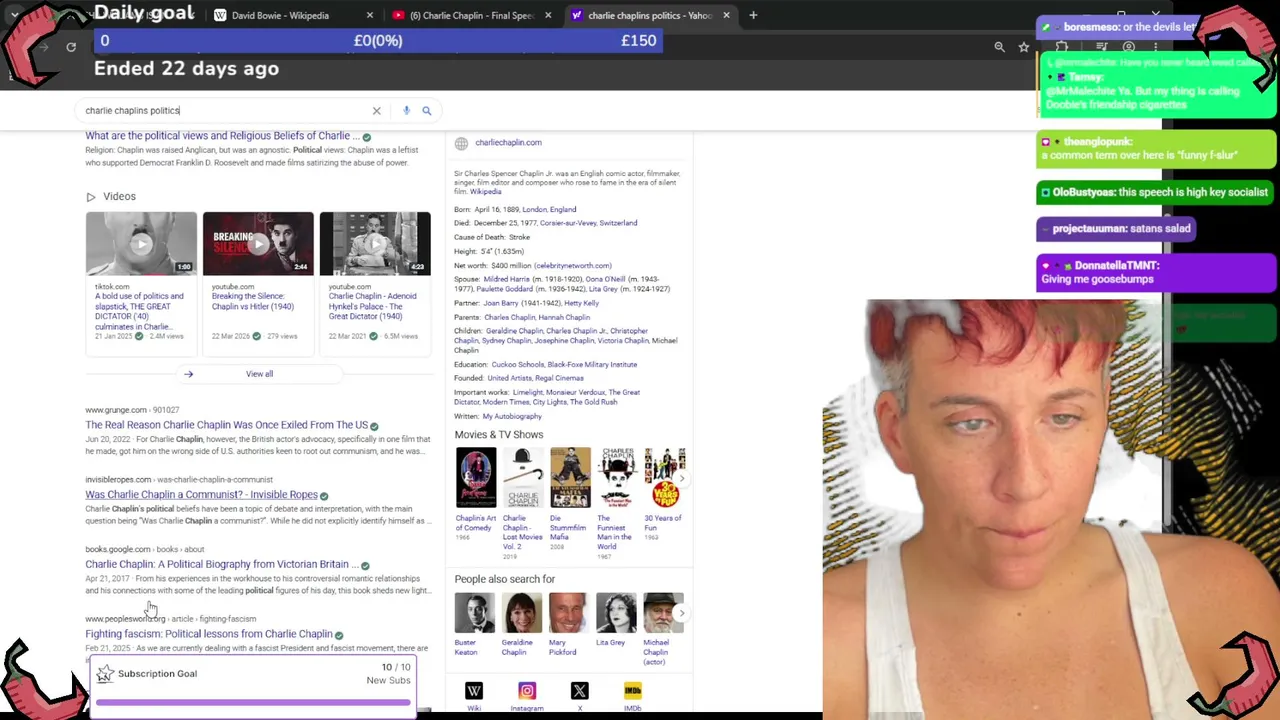
Task: Open the Hannah Chaplin parent link
Action: pyautogui.click(x=565, y=318)
